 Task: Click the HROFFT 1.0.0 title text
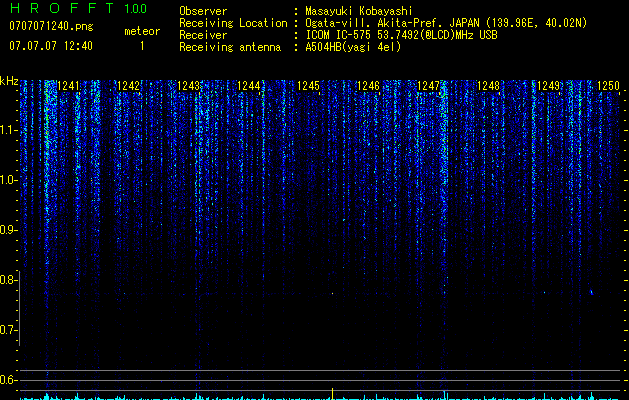coord(78,8)
